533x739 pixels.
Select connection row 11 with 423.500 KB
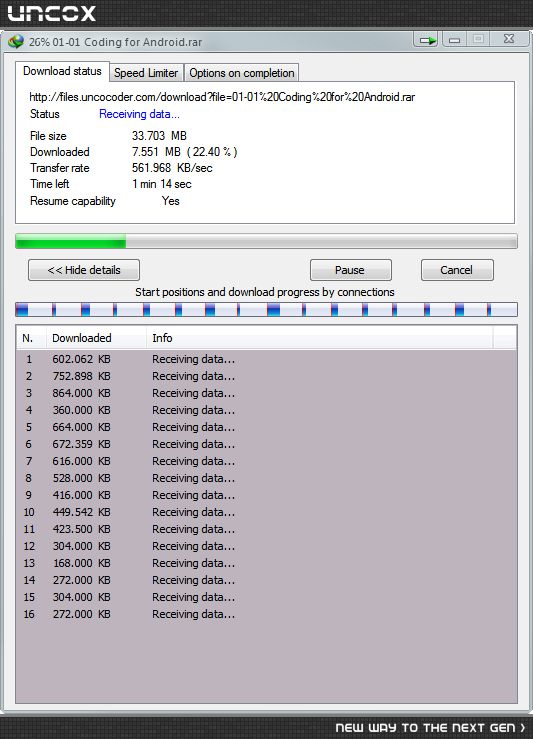coord(266,529)
